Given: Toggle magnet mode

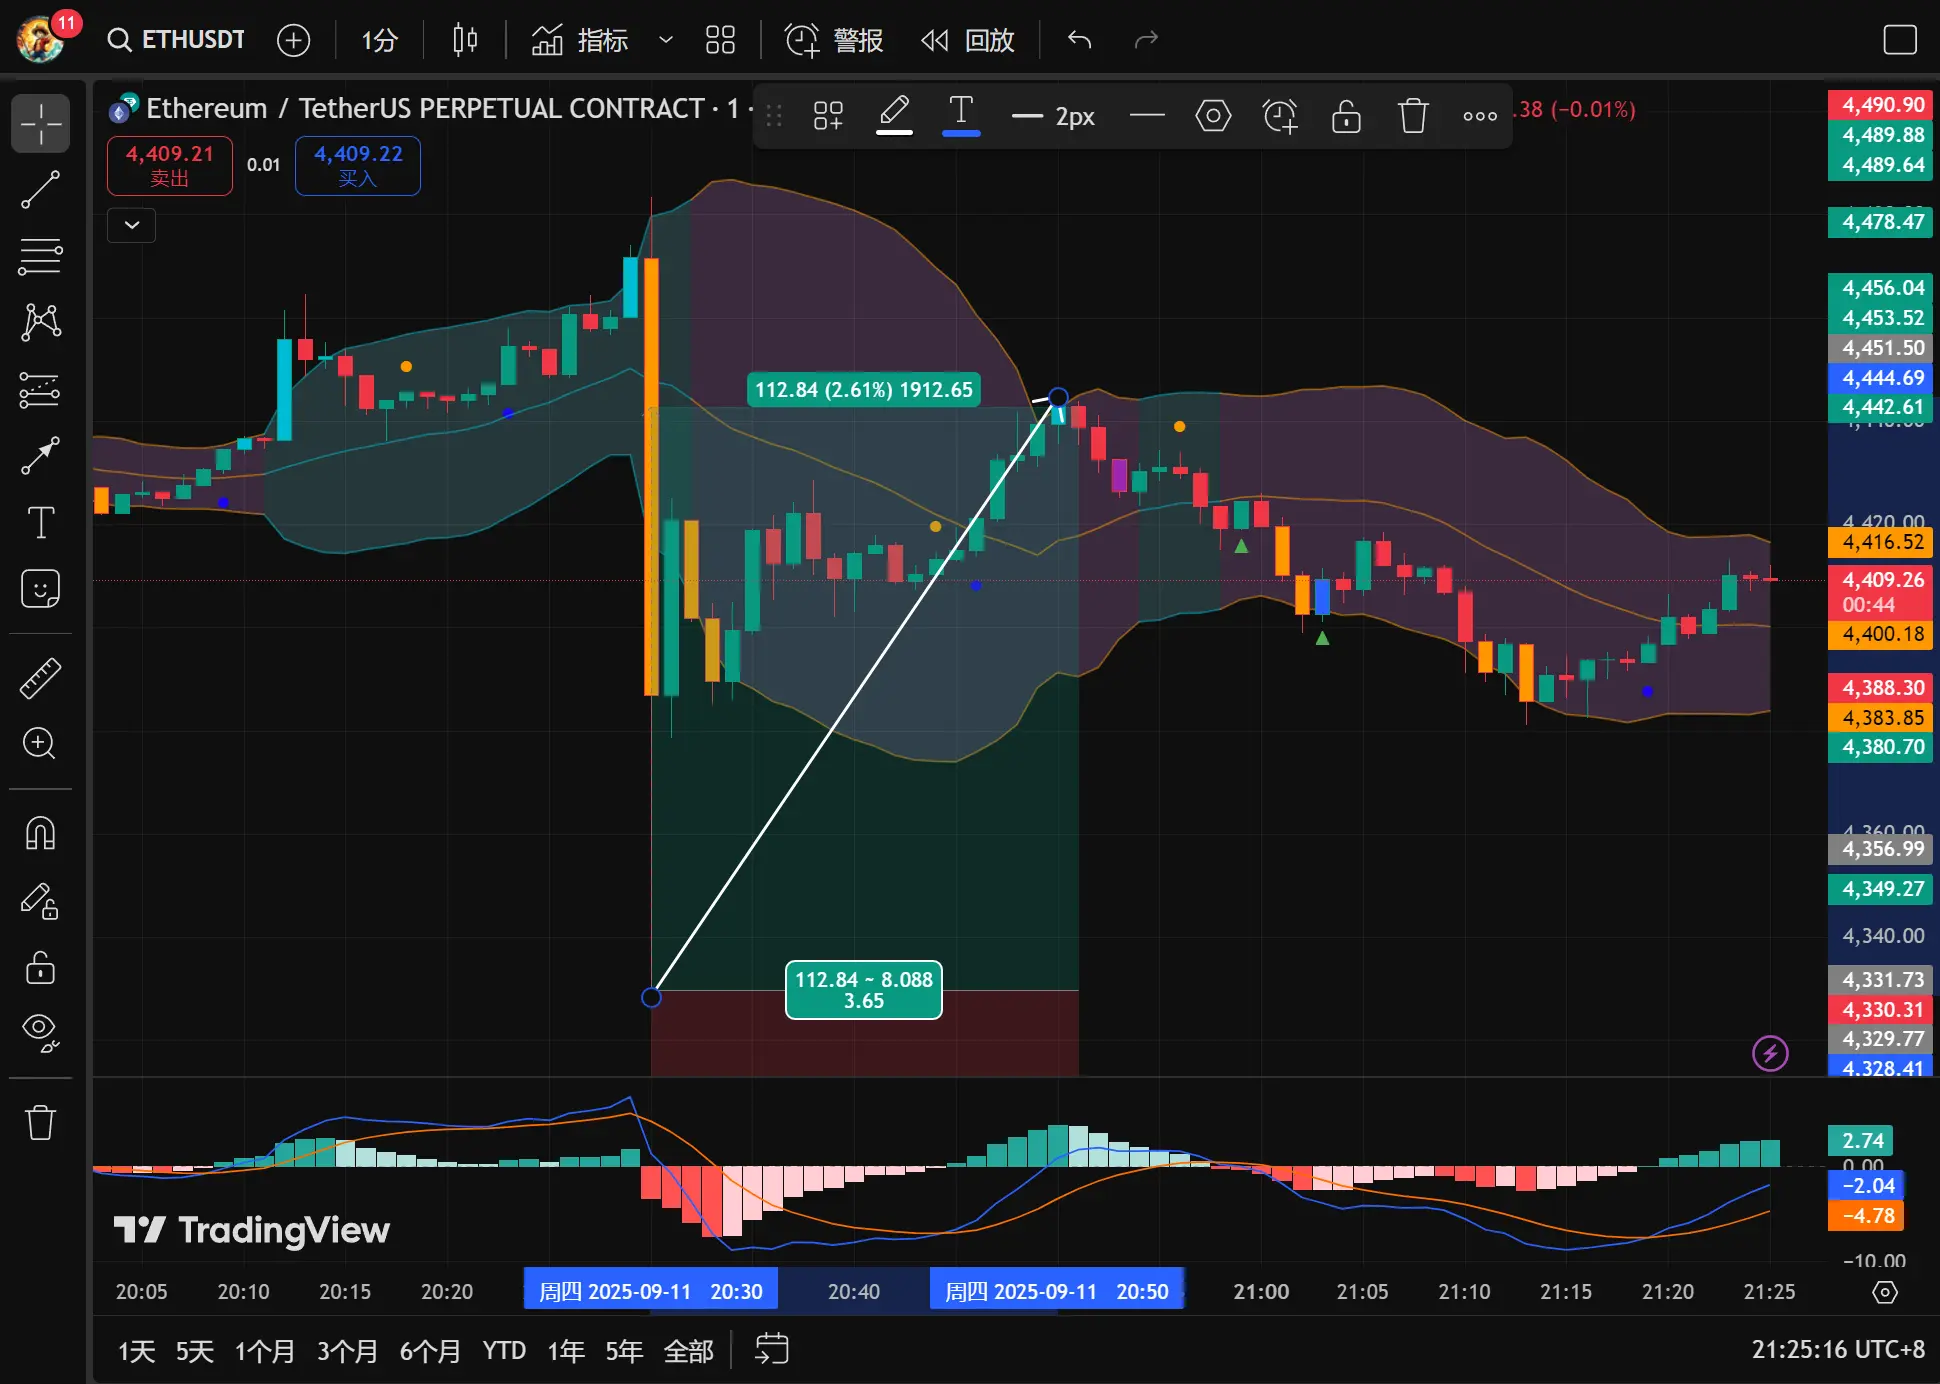Looking at the screenshot, I should point(40,833).
